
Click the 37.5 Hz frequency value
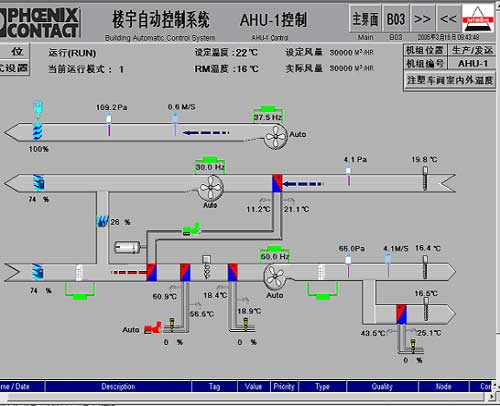coord(268,117)
